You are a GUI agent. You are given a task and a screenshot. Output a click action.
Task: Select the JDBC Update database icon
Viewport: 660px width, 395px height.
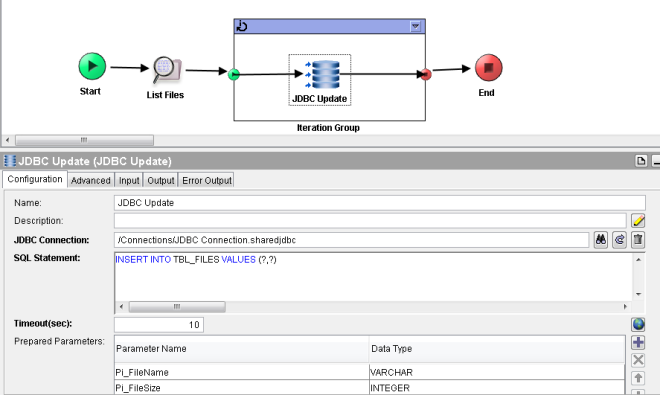pyautogui.click(x=322, y=75)
